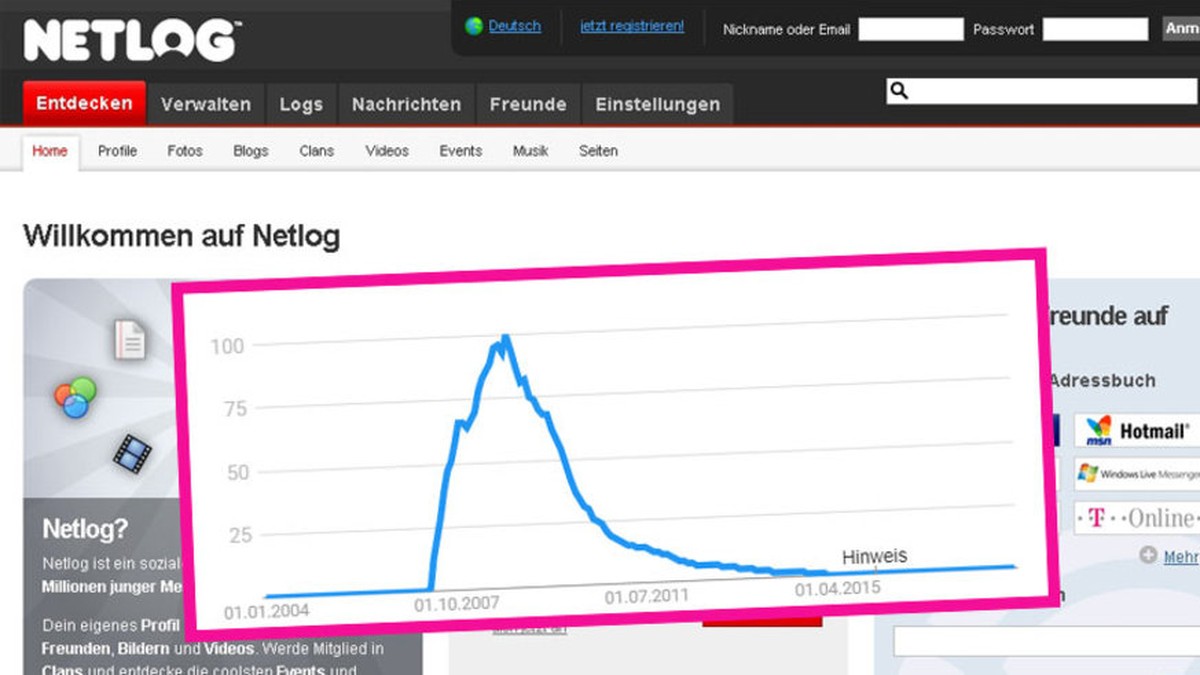The image size is (1200, 675).
Task: Open the Logs tab
Action: 301,104
